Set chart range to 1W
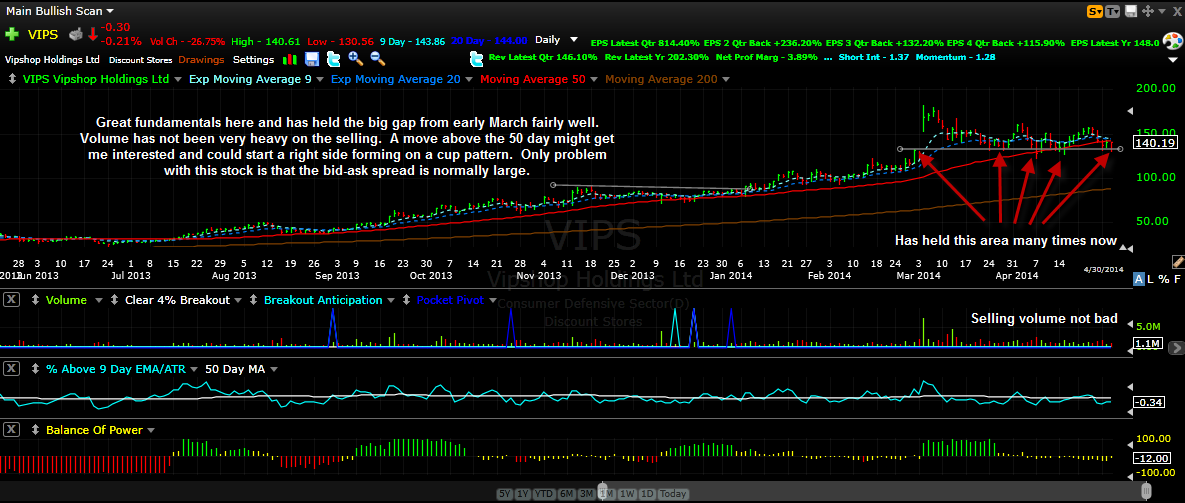 (627, 494)
